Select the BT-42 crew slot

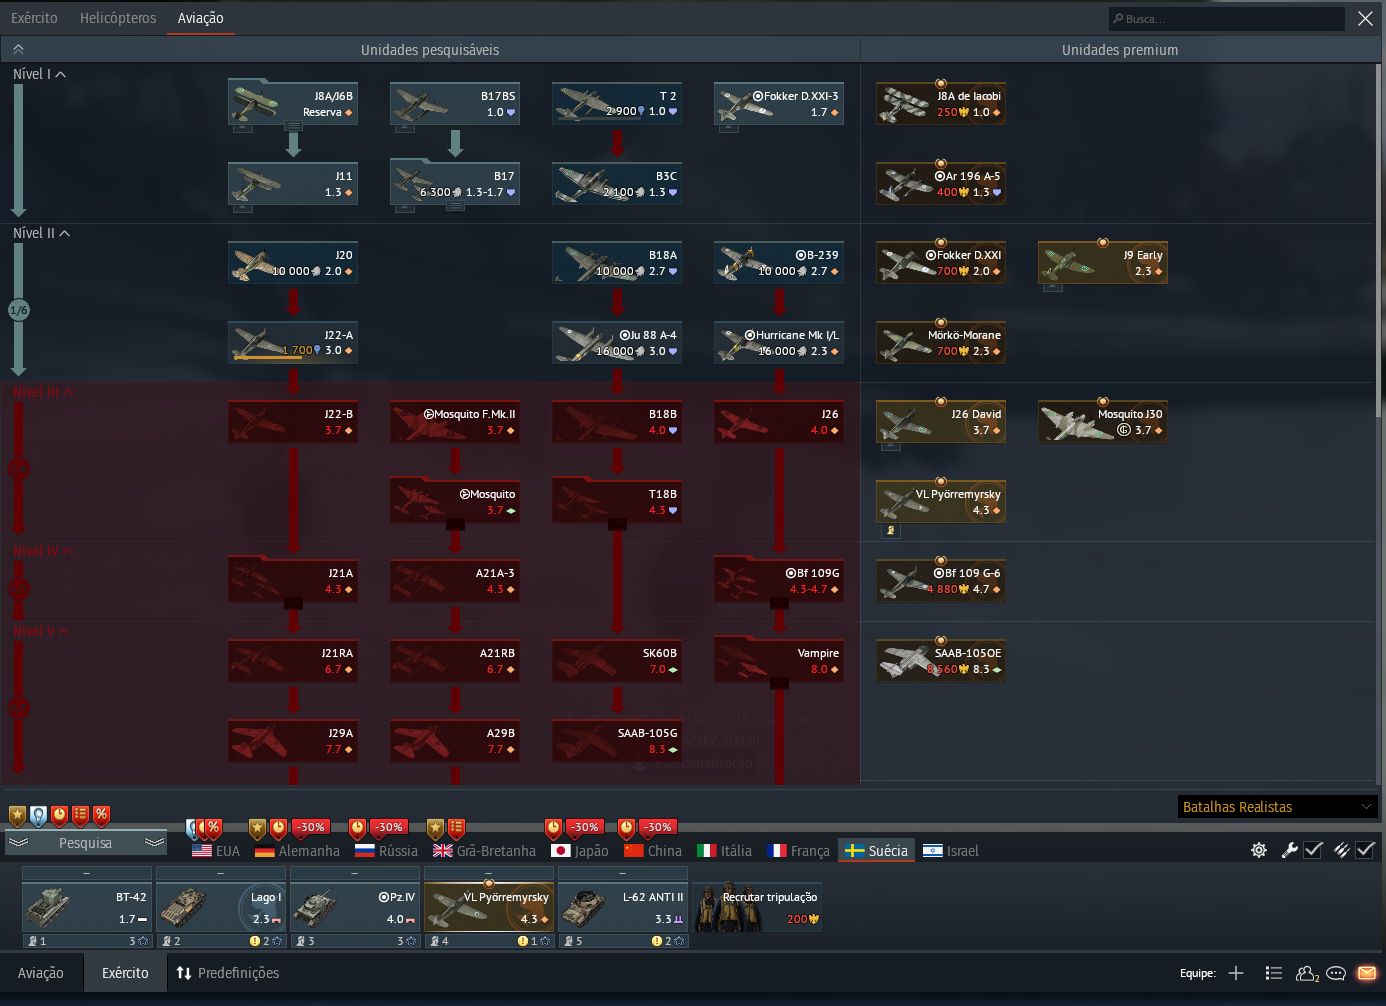(87, 907)
